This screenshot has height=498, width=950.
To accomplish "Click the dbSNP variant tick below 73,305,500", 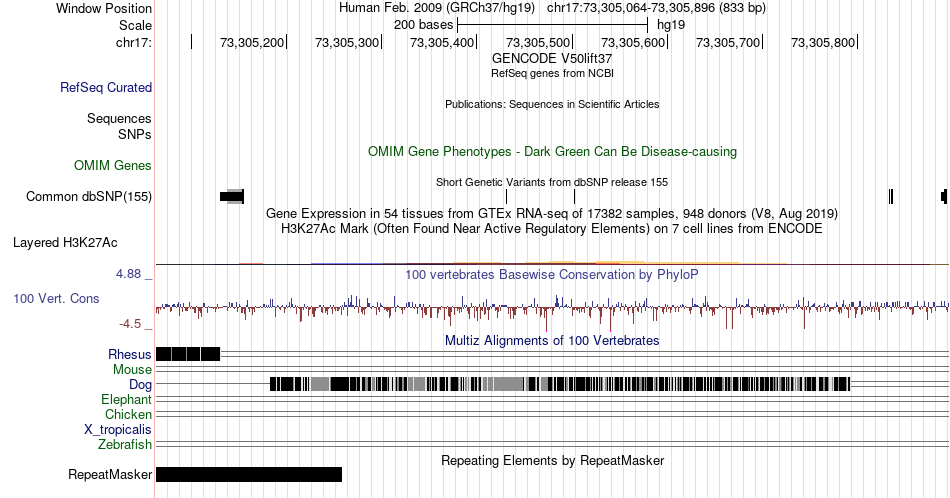I will [x=507, y=196].
